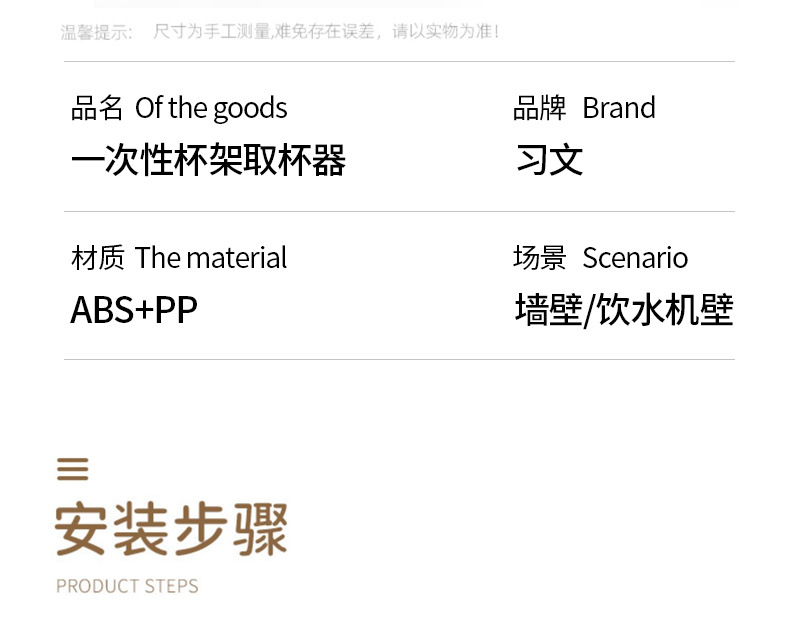Click the 安装步骤 section heading

tap(171, 529)
